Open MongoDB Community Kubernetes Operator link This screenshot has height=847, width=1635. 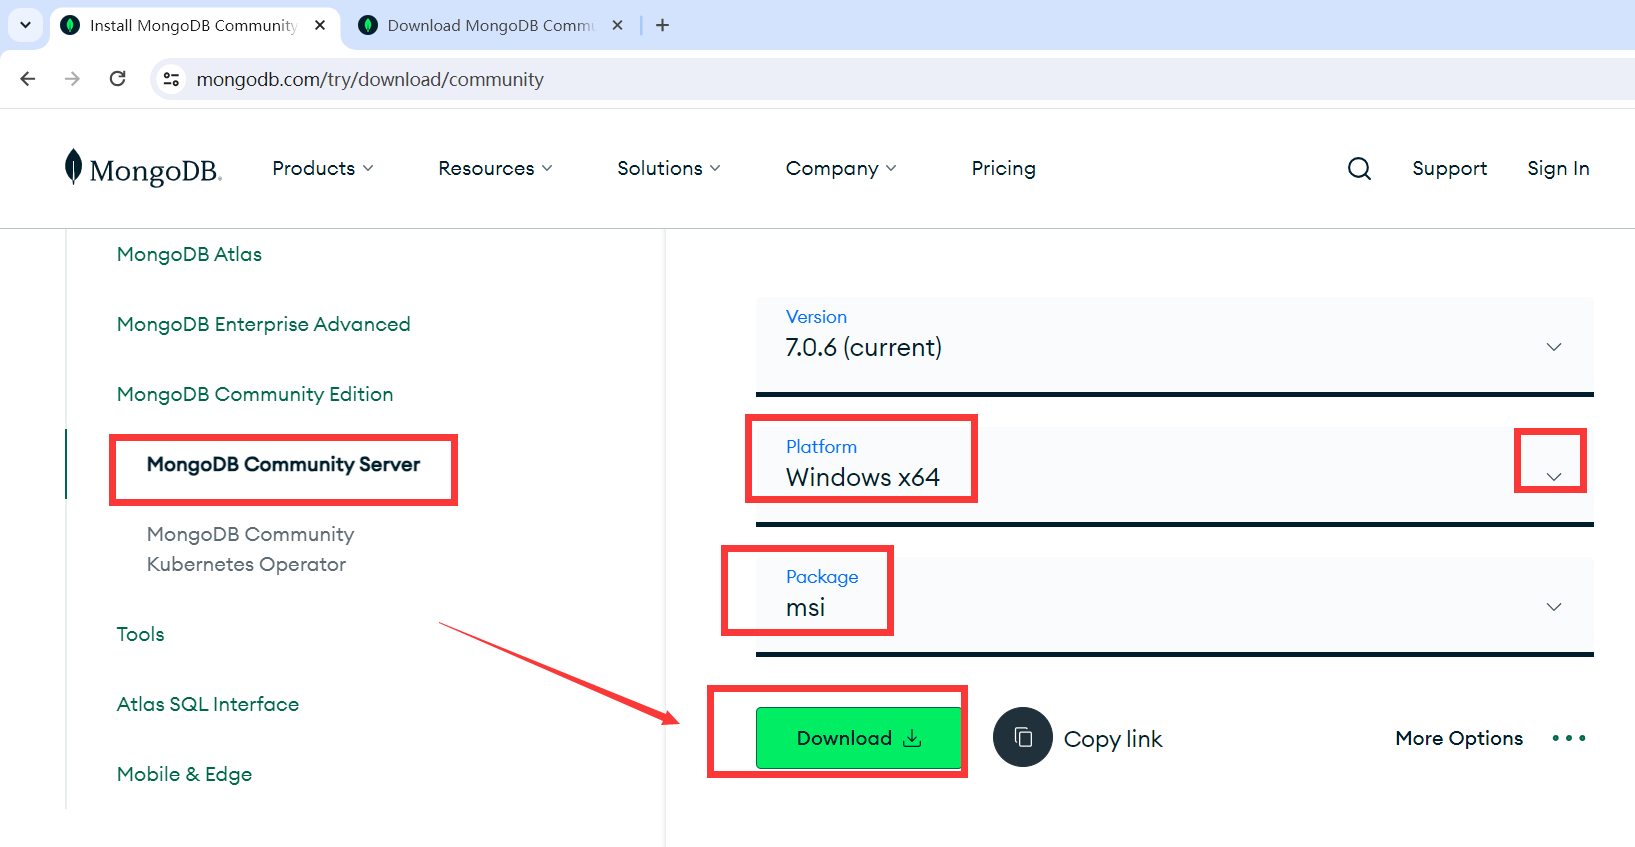(250, 549)
